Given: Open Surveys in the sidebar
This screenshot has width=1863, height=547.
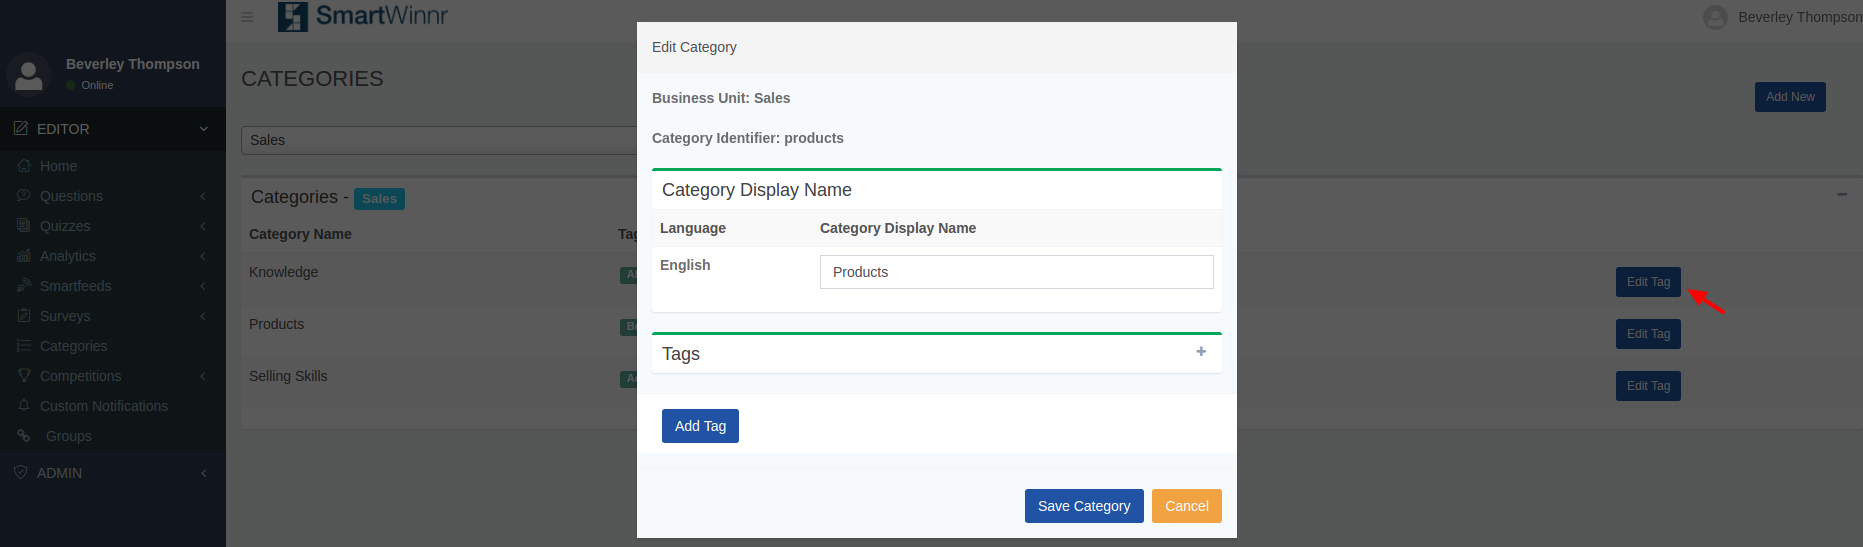Looking at the screenshot, I should point(65,316).
